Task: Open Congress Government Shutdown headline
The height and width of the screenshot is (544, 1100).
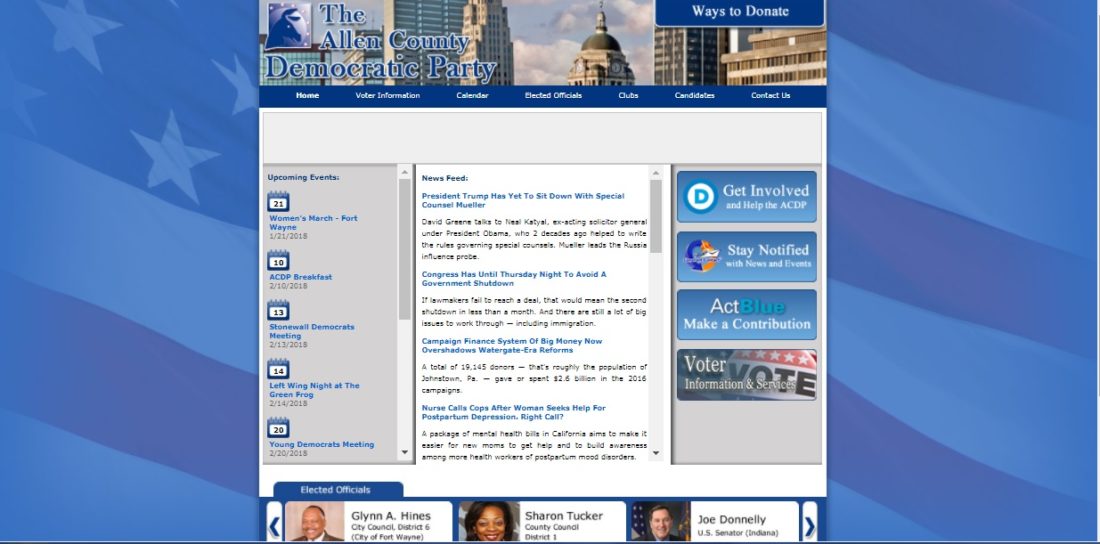Action: click(514, 279)
